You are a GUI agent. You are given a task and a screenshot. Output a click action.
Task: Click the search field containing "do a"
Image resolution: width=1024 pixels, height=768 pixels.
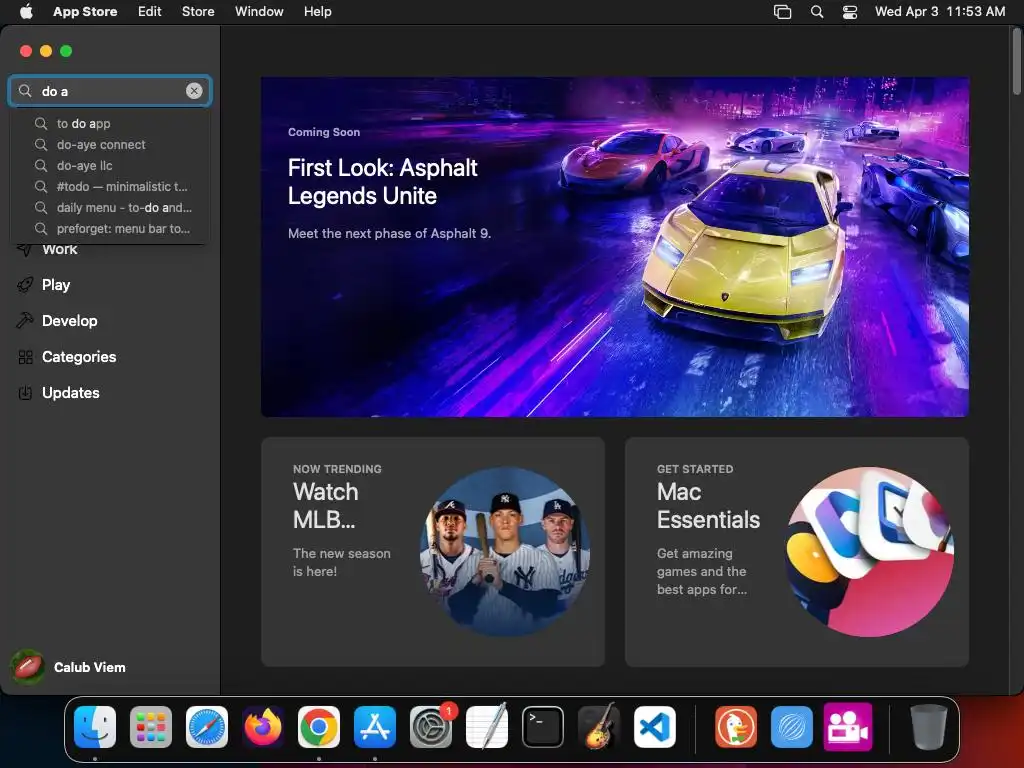[110, 91]
